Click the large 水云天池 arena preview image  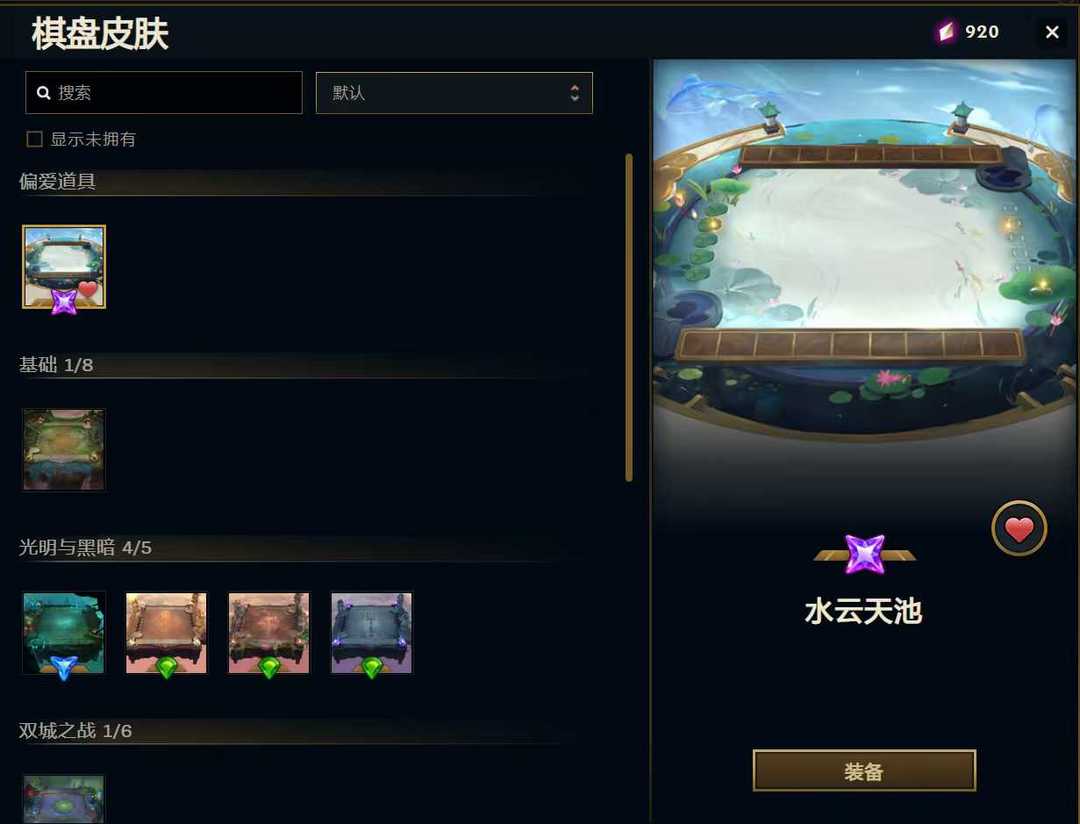click(864, 248)
